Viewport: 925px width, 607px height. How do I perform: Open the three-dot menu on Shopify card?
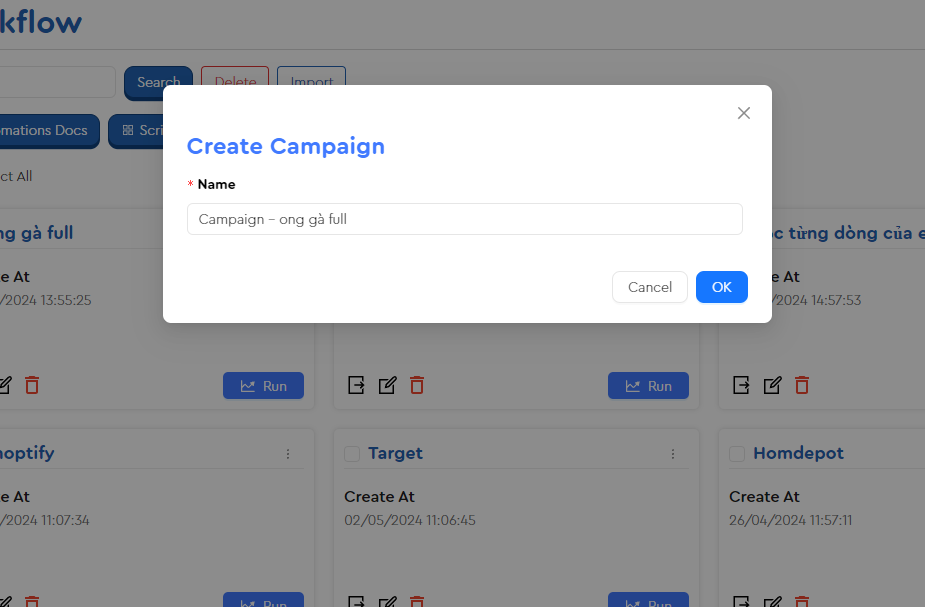pos(288,454)
